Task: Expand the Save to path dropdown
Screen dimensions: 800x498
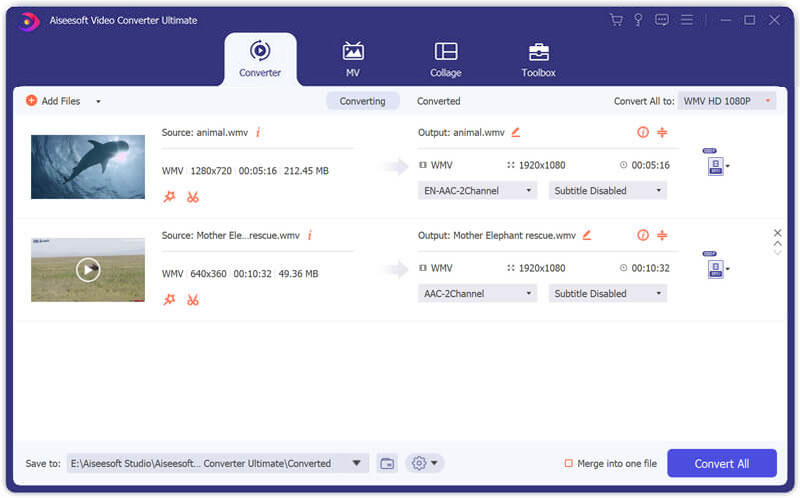Action: click(357, 463)
